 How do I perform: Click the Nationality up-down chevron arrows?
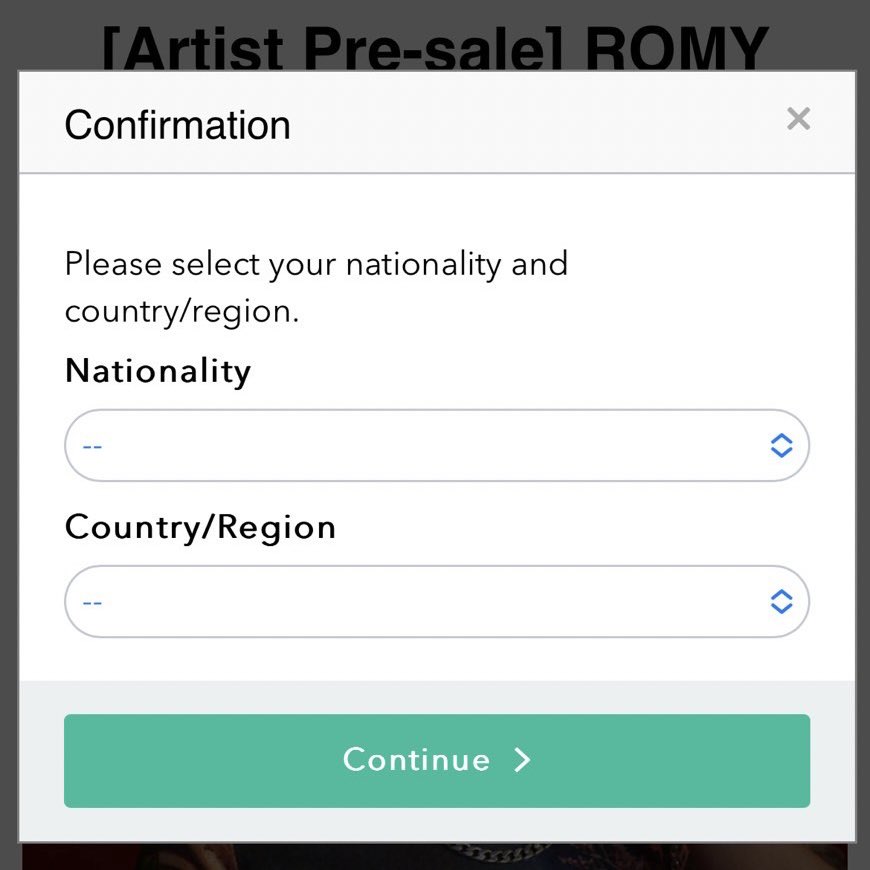click(x=781, y=445)
